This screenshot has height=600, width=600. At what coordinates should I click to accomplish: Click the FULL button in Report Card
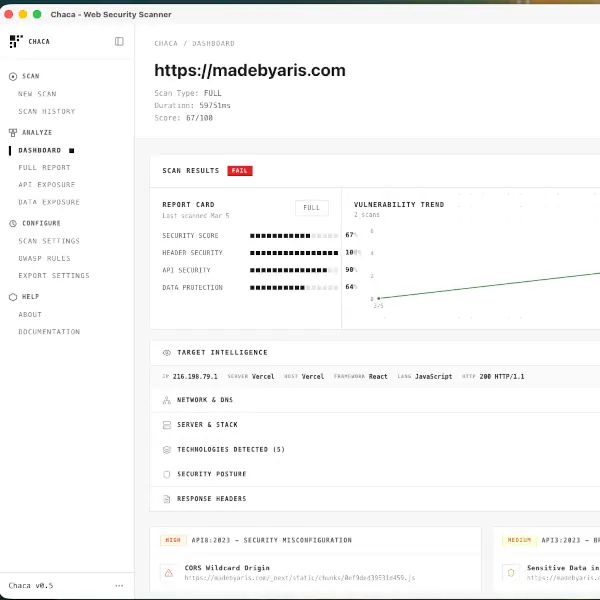point(311,208)
